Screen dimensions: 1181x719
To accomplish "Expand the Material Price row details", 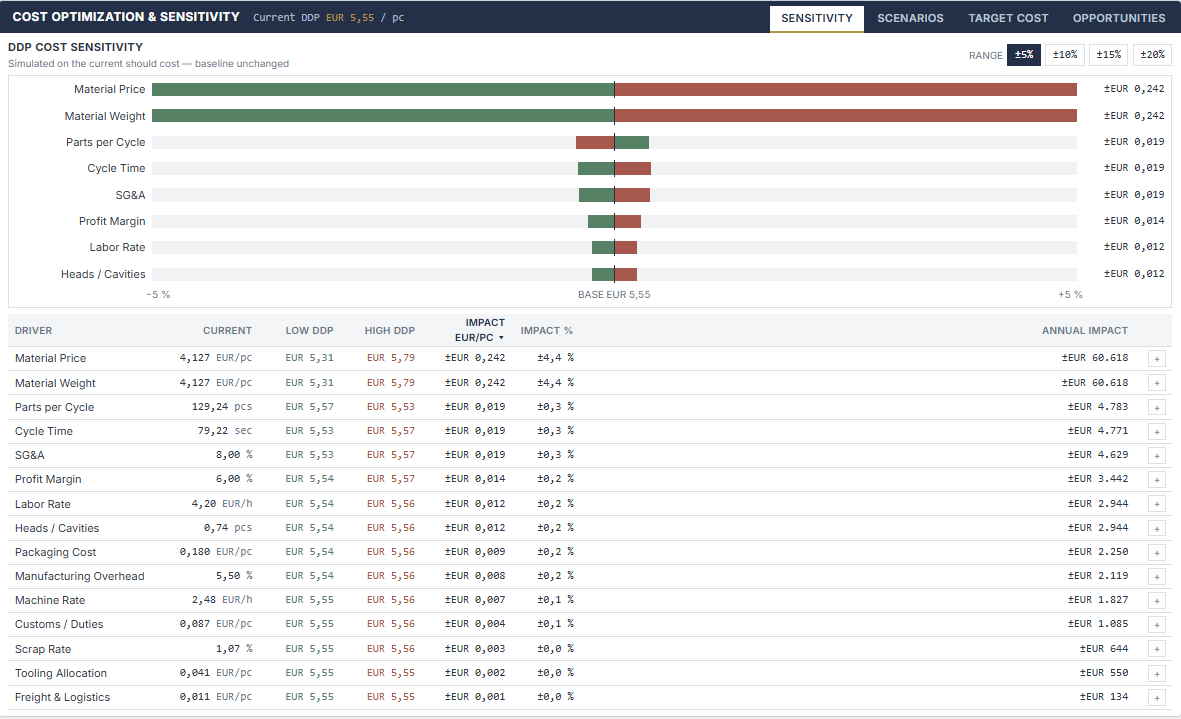I will tap(1157, 359).
